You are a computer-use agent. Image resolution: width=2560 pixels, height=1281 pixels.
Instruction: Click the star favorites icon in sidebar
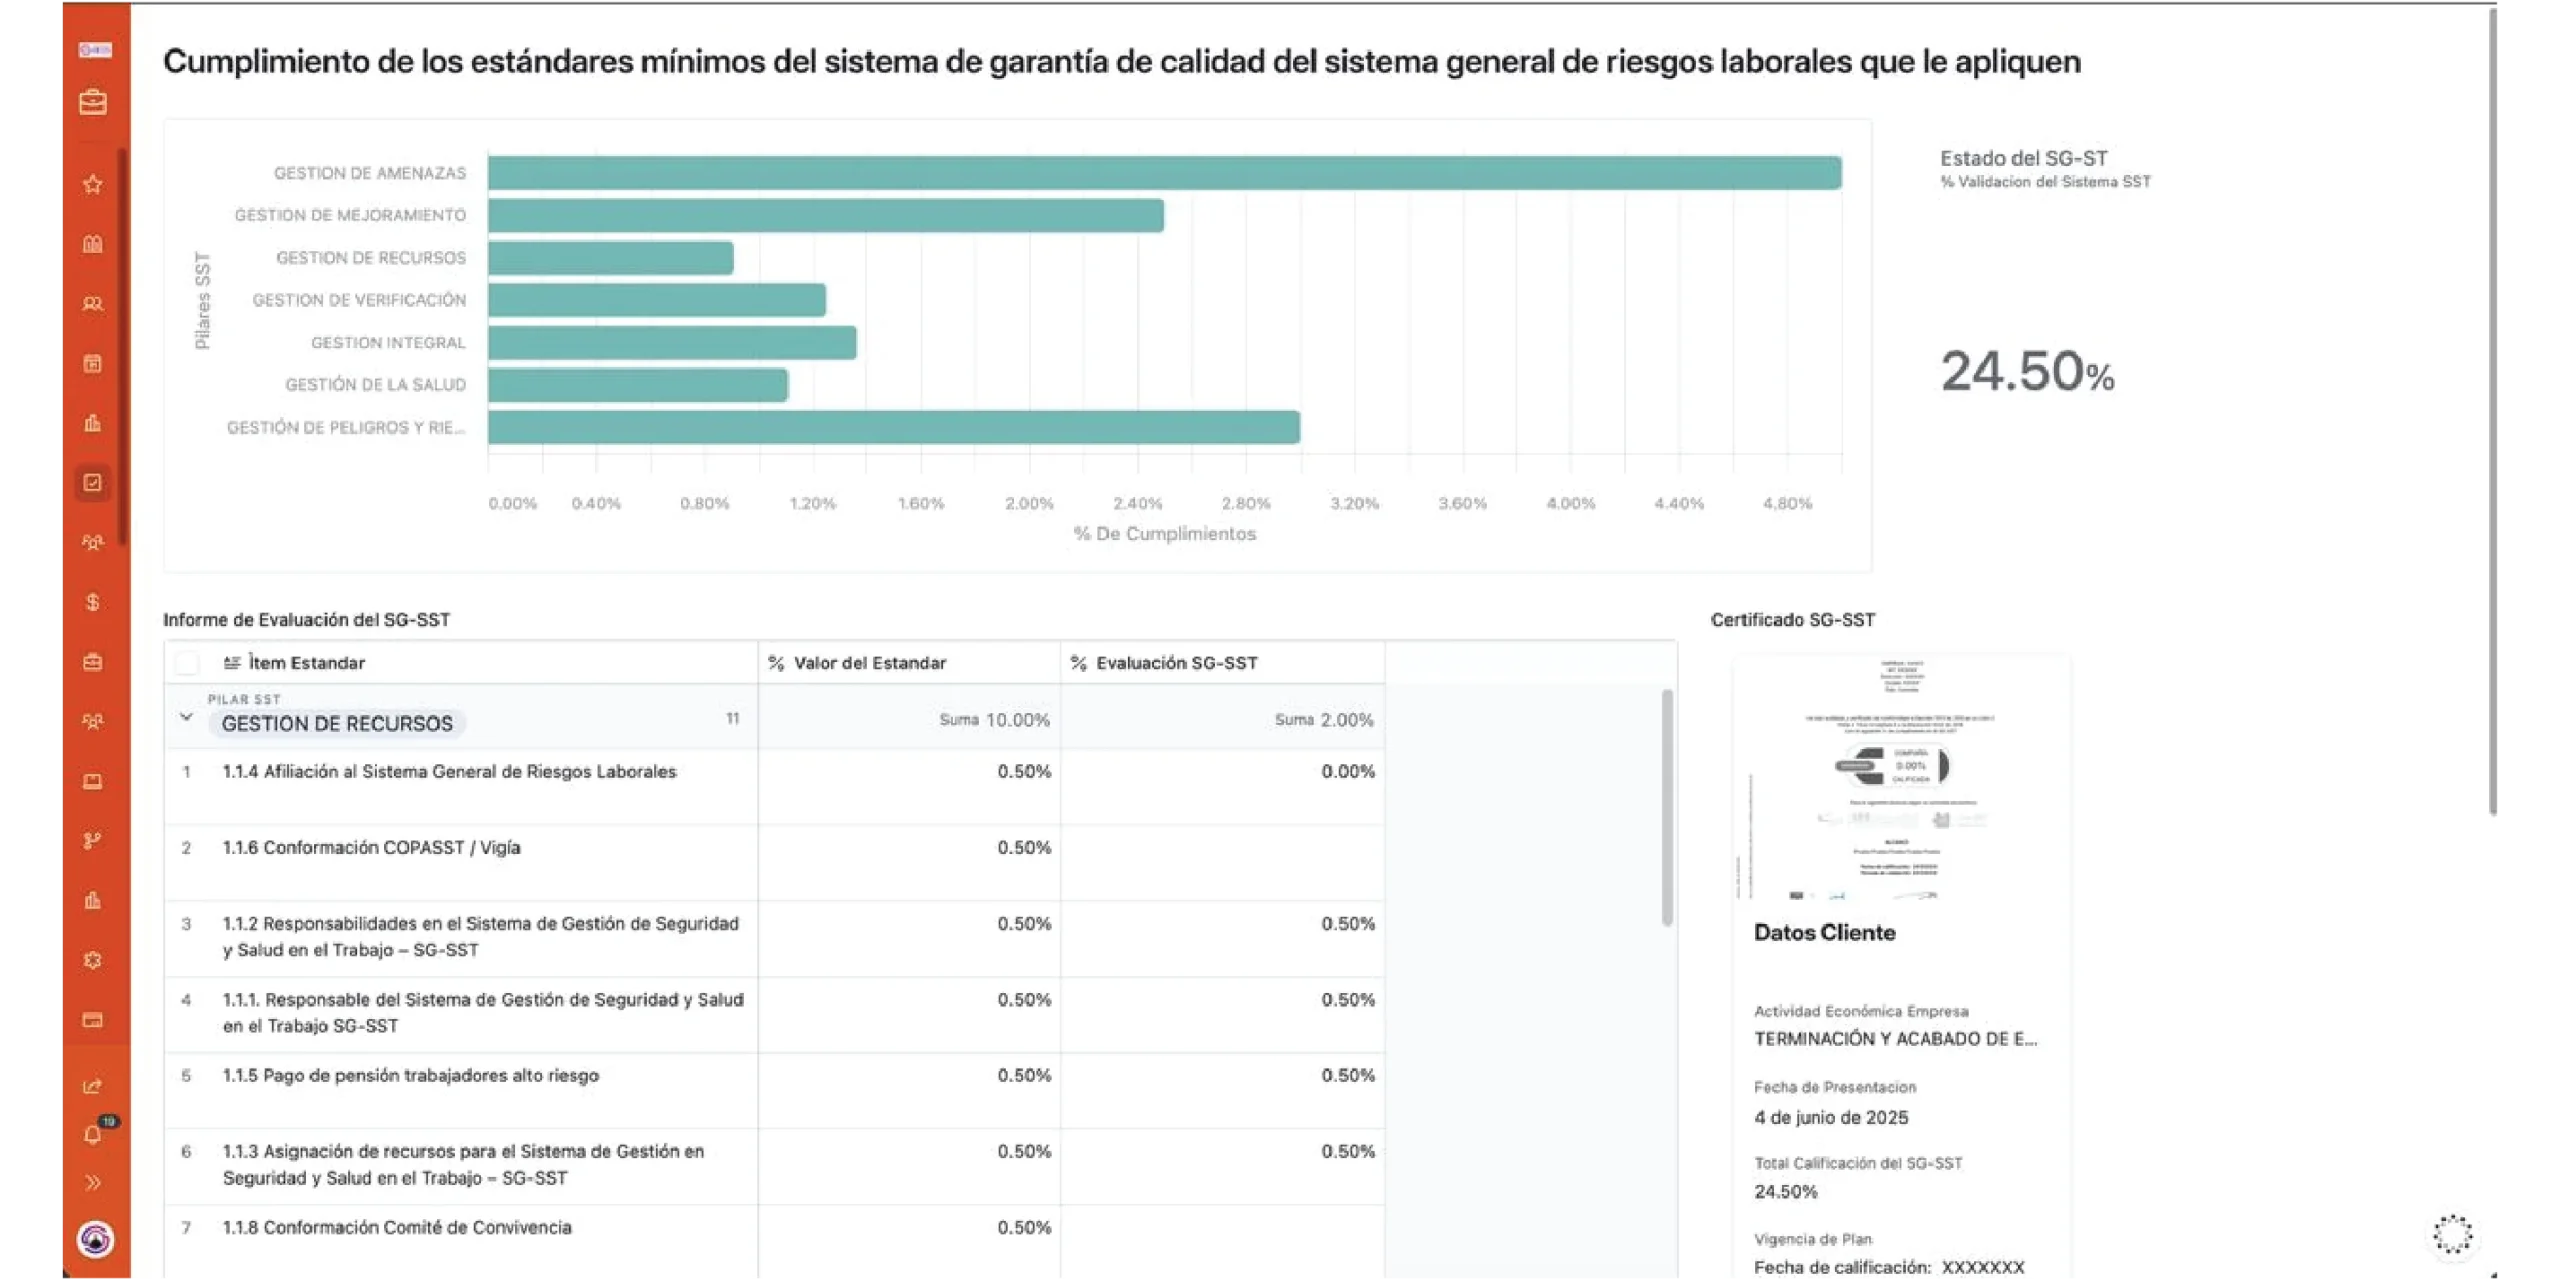(93, 184)
